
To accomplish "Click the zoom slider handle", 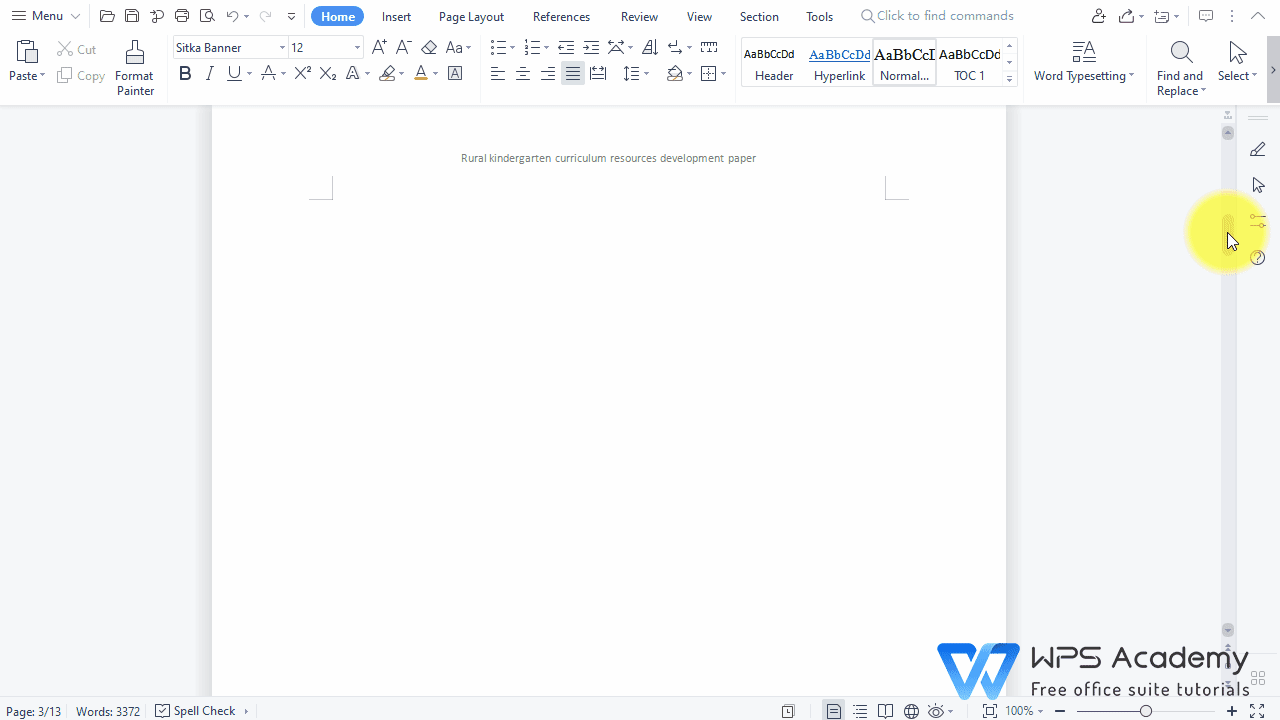I will coord(1146,711).
